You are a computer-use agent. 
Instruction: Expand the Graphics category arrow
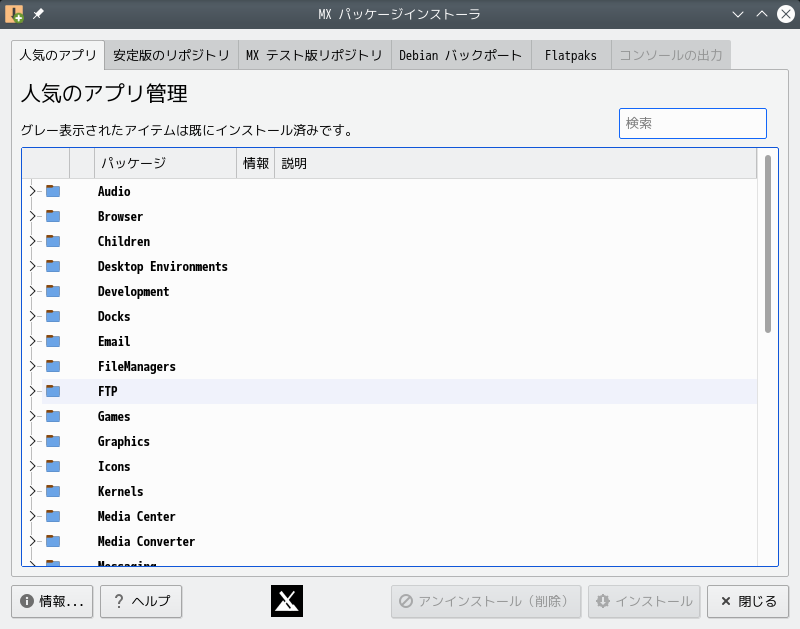(x=33, y=441)
